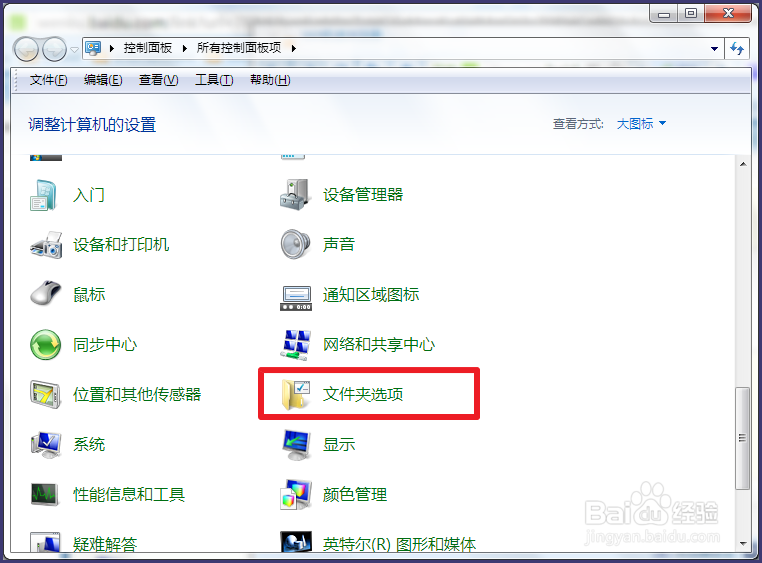The width and height of the screenshot is (762, 563).
Task: Open the green 同步中心 icon
Action: pyautogui.click(x=45, y=345)
